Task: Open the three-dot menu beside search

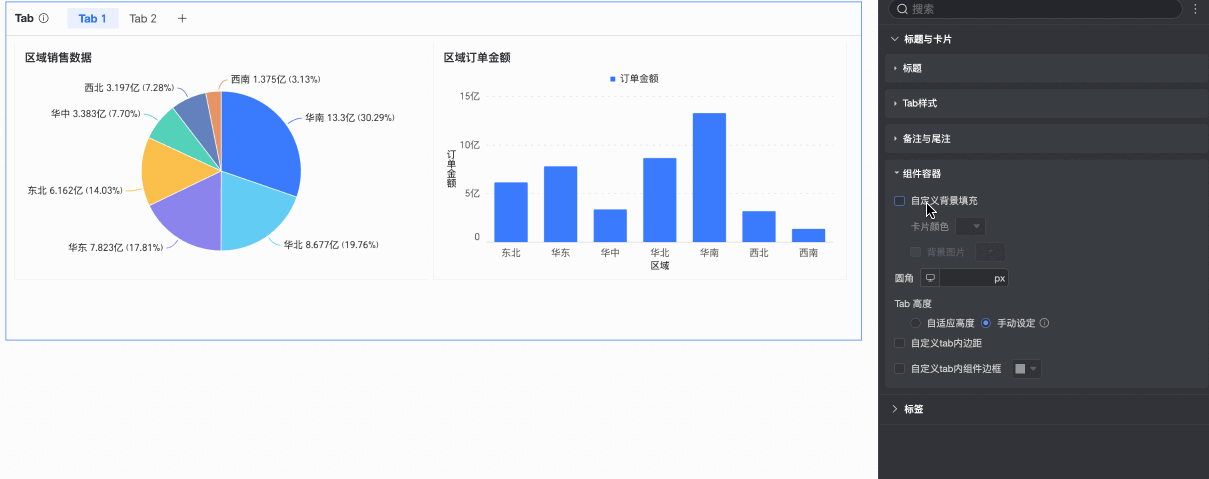Action: [x=1195, y=9]
